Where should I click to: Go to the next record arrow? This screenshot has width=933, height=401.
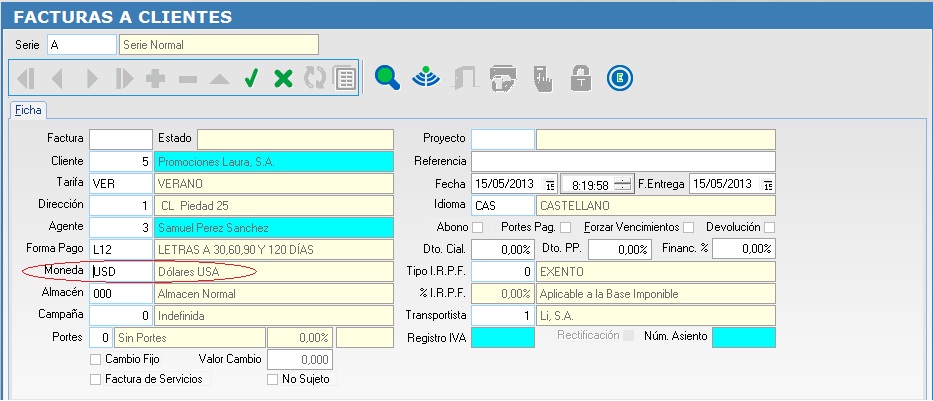click(92, 79)
